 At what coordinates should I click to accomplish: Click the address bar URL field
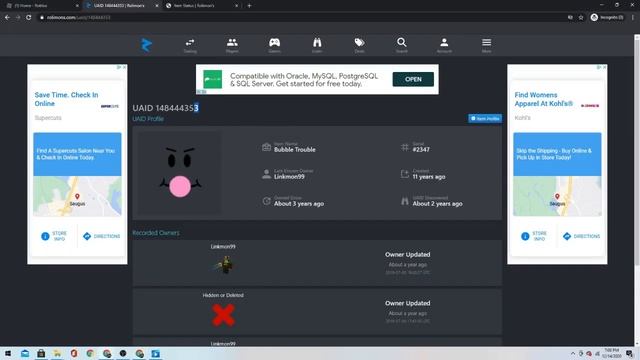tap(302, 18)
